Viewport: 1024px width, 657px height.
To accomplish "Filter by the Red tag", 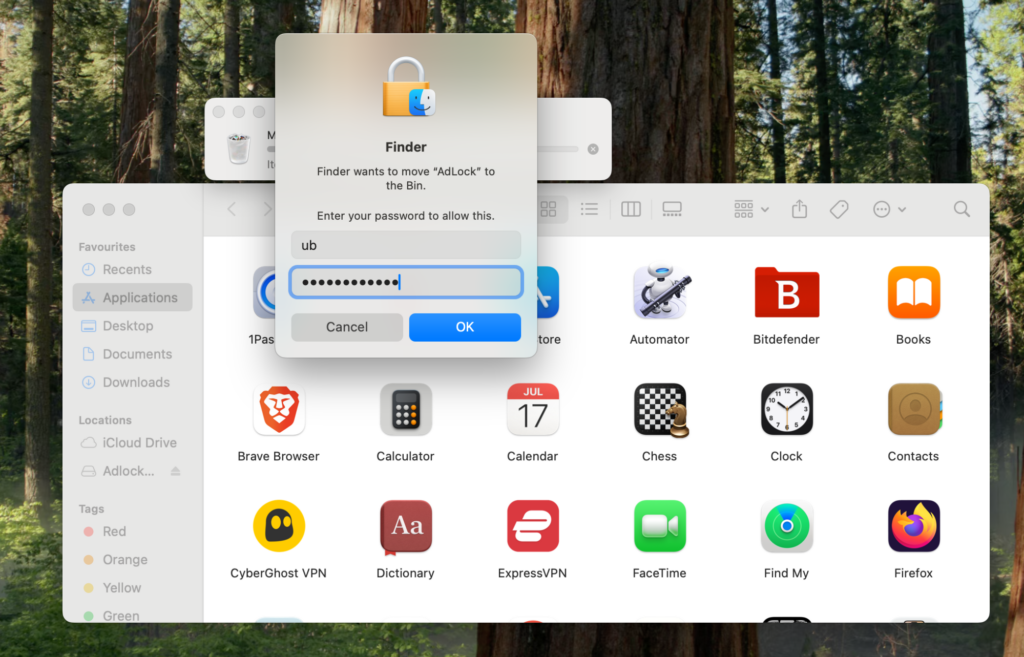I will [x=133, y=531].
